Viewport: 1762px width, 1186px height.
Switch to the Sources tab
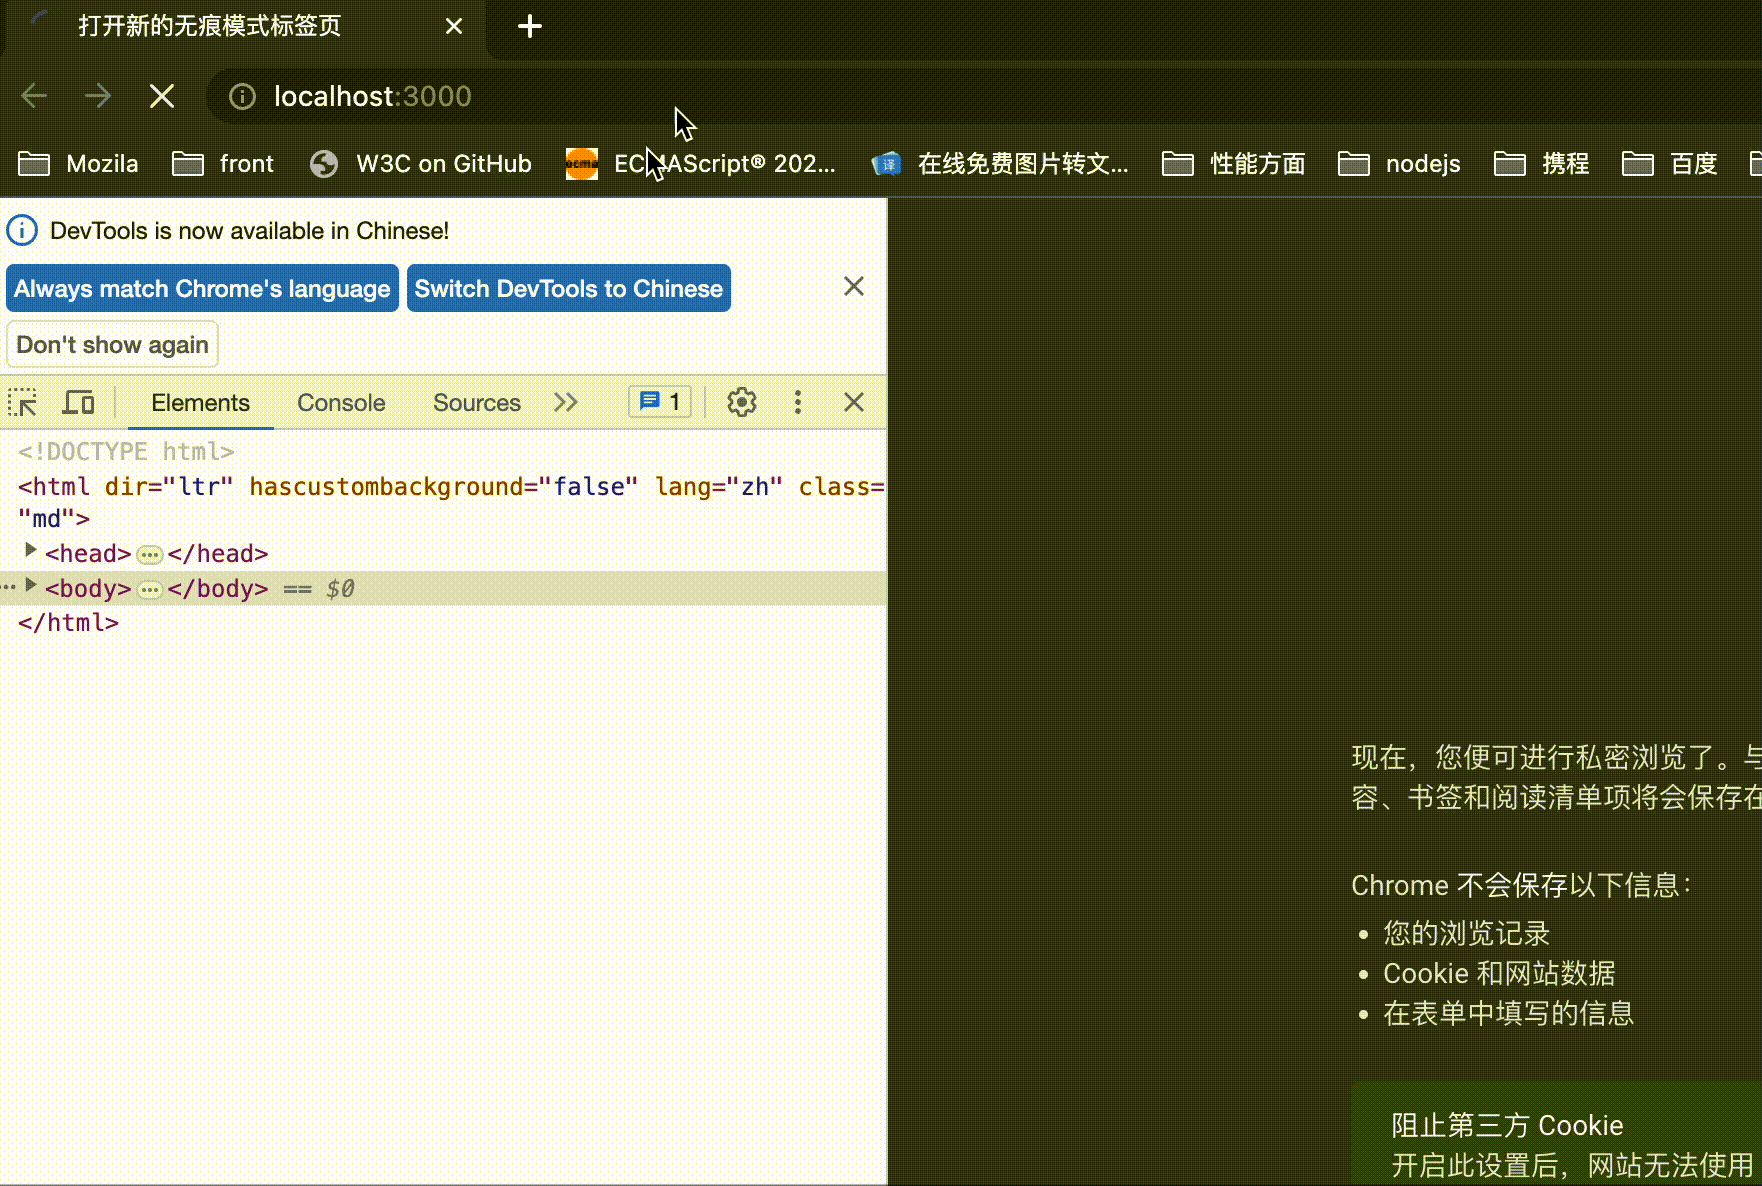coord(477,402)
